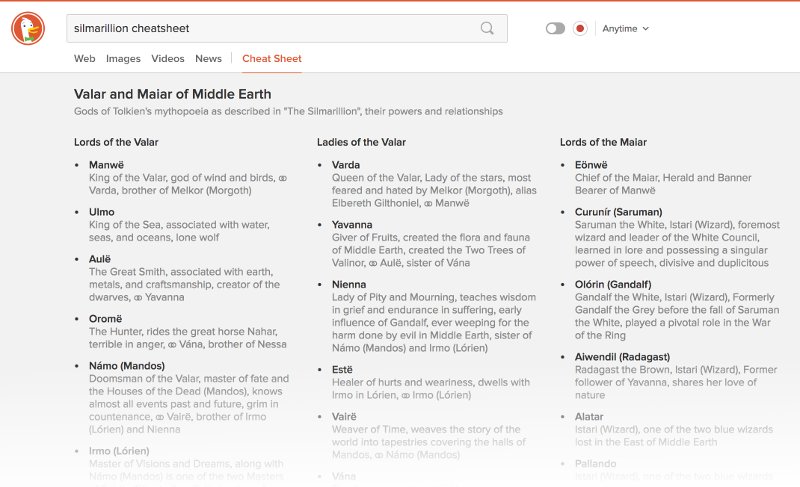
Task: Switch to the Web tab
Action: click(85, 59)
